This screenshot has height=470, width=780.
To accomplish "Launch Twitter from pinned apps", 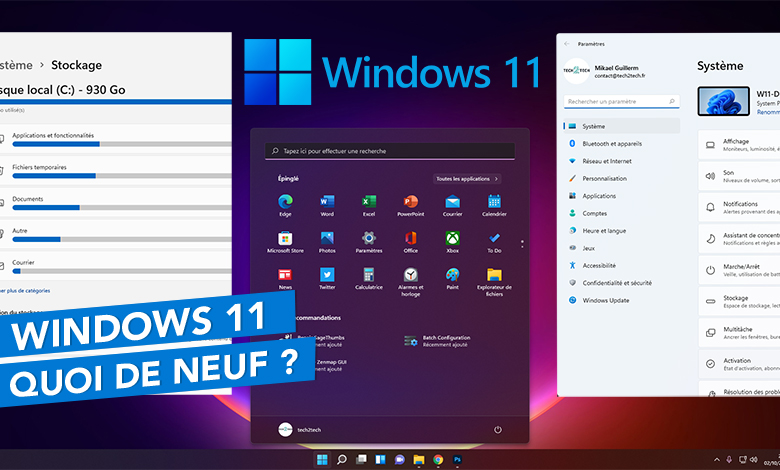I will point(327,279).
